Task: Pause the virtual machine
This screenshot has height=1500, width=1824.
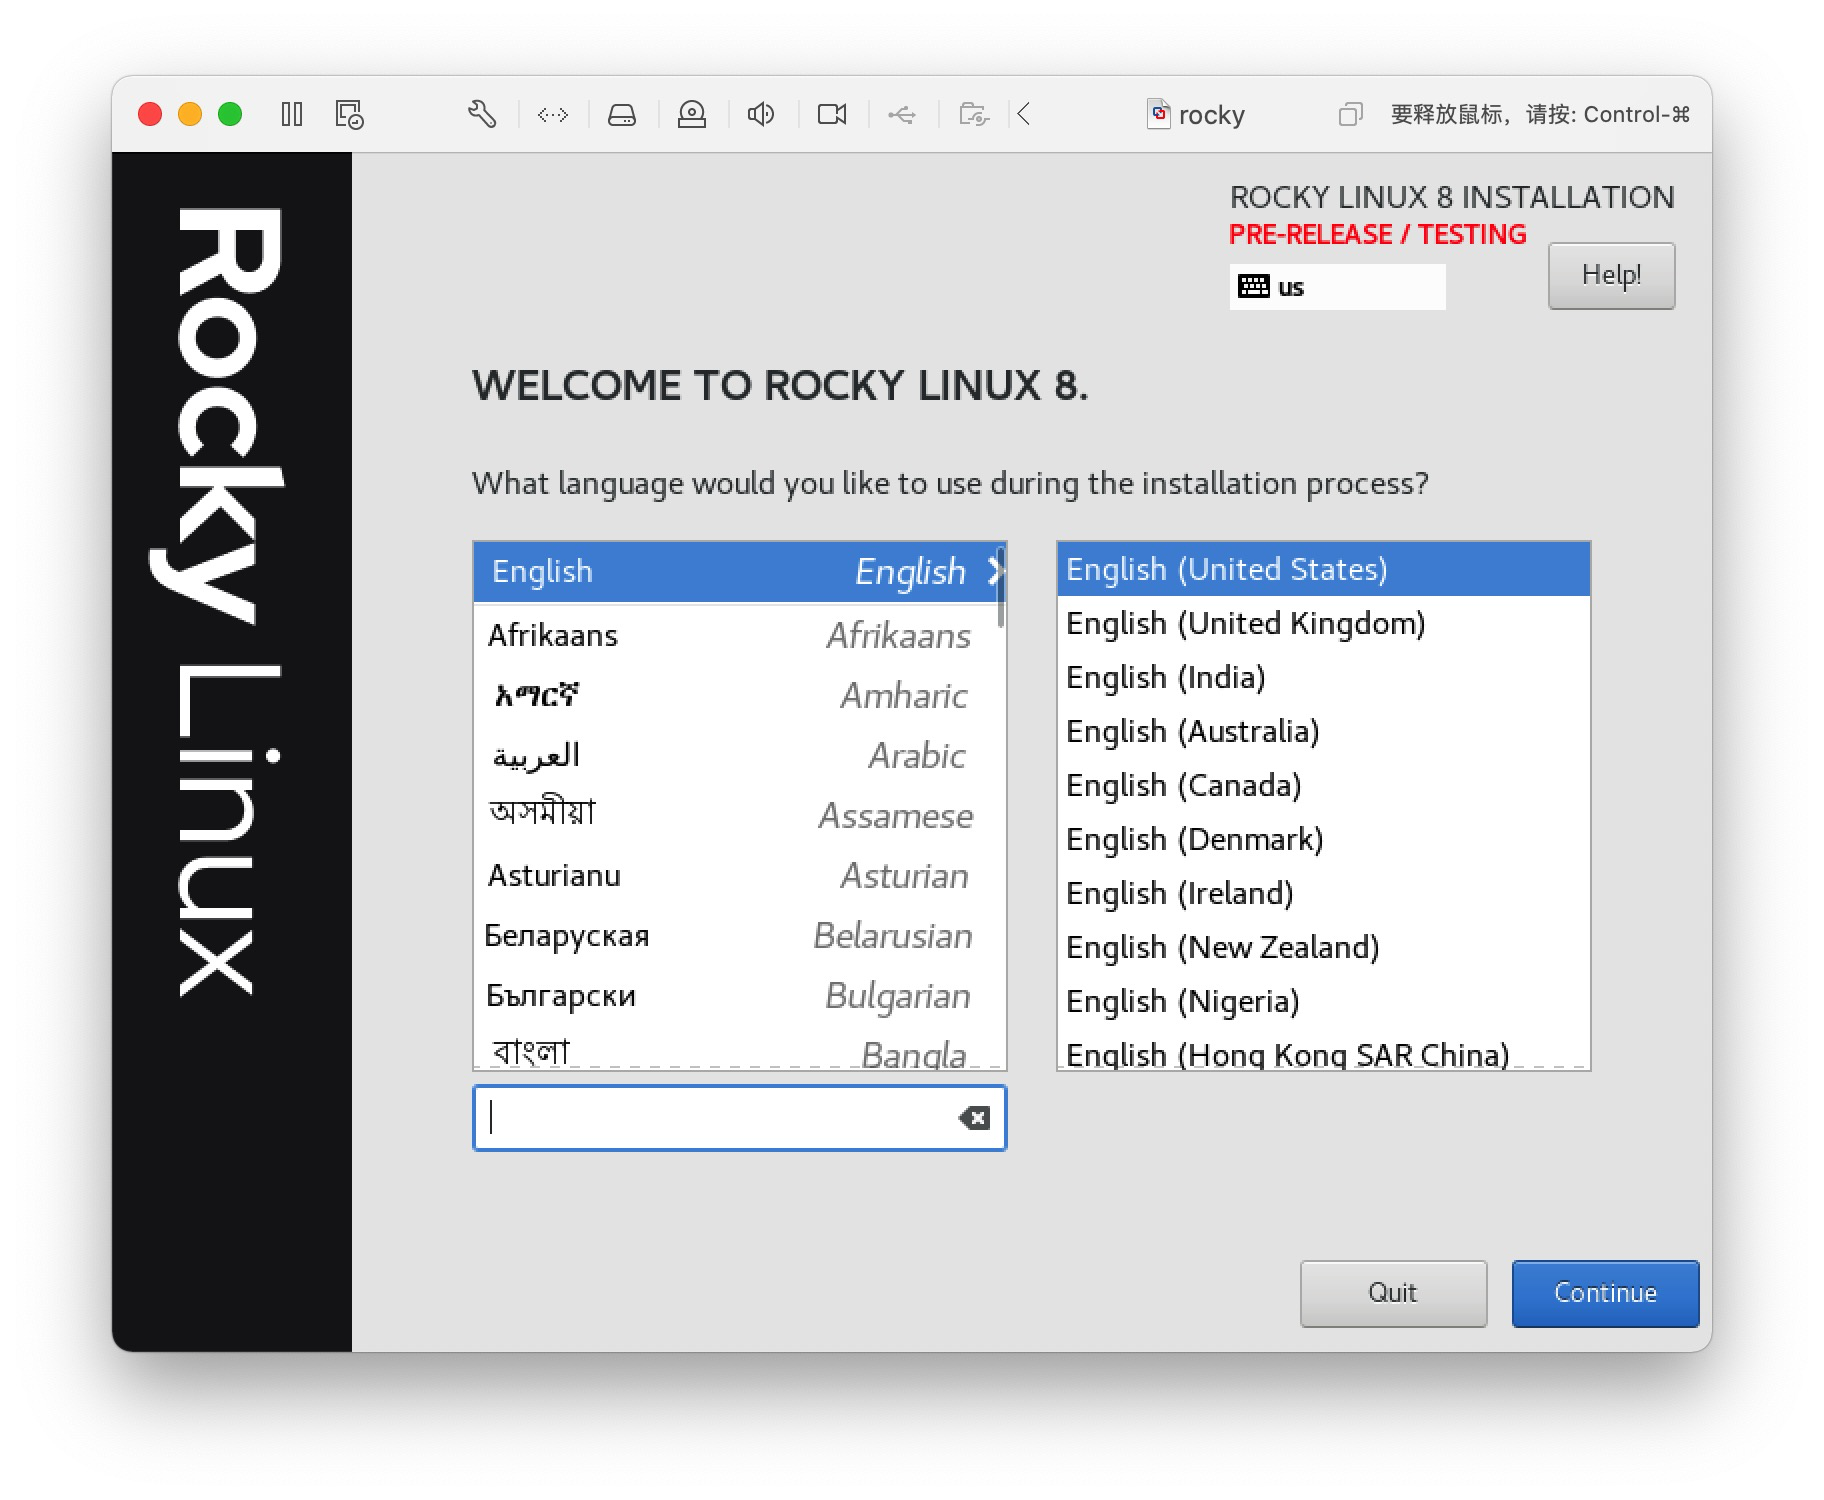Action: click(x=292, y=115)
